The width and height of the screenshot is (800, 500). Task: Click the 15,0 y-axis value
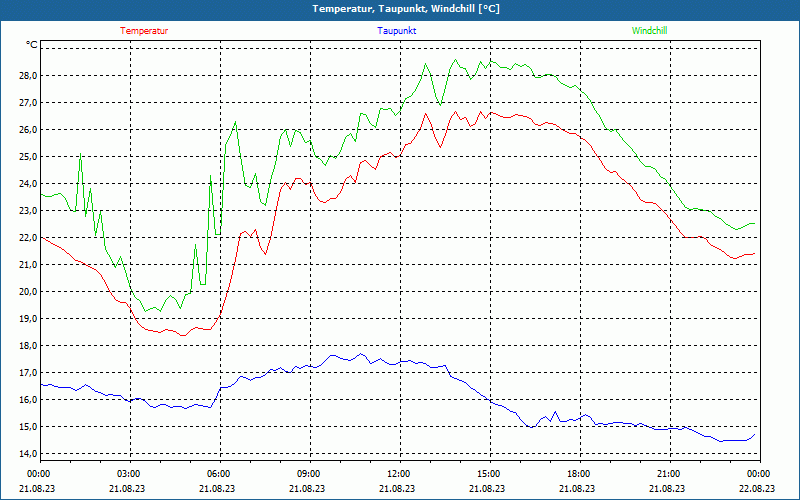[28, 427]
